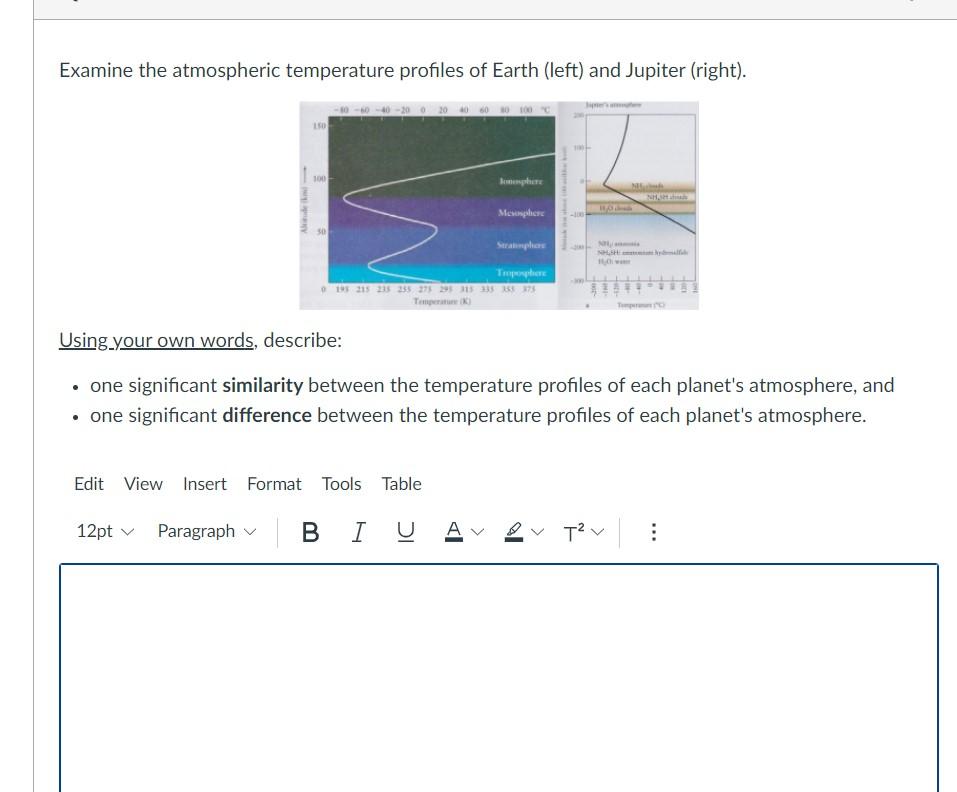
Task: Open the 12pt font size dropdown
Action: 104,531
